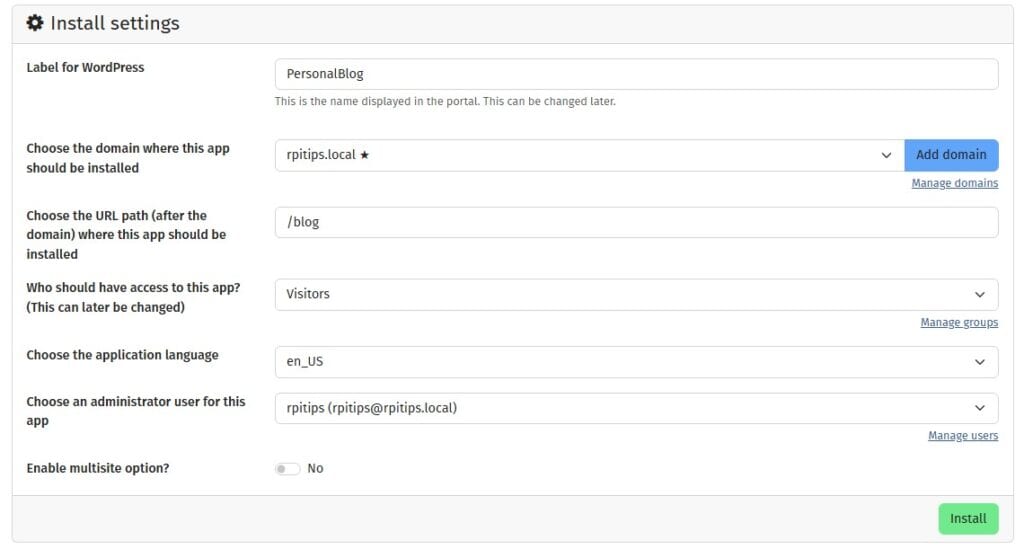The height and width of the screenshot is (549, 1024).
Task: Toggle the Enable multisite option switch
Action: coord(287,469)
